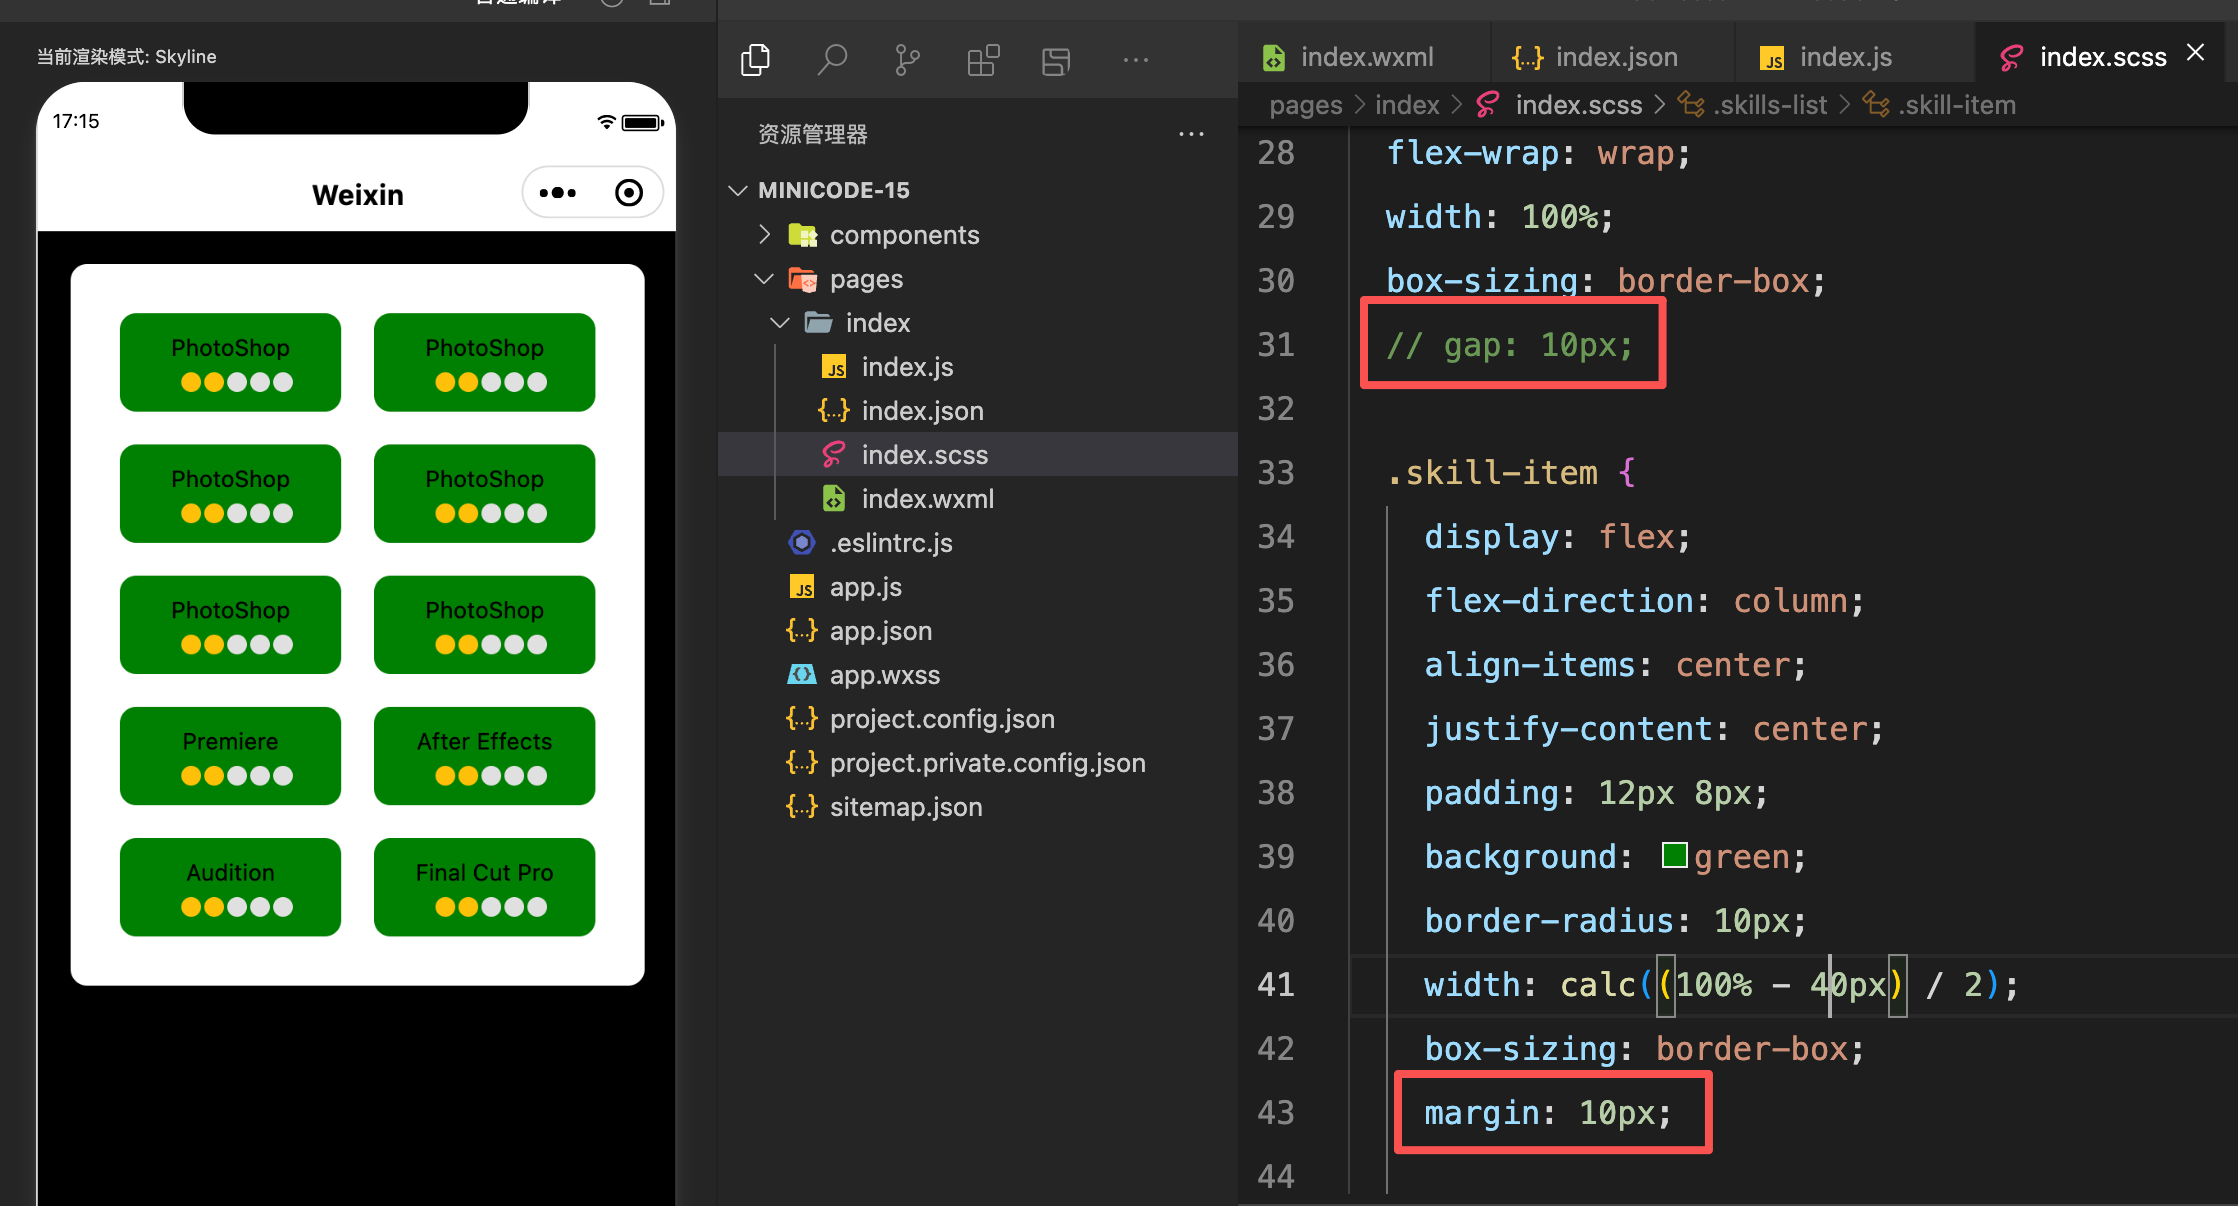
Task: Switch to the index.js editor tab
Action: pos(1845,57)
